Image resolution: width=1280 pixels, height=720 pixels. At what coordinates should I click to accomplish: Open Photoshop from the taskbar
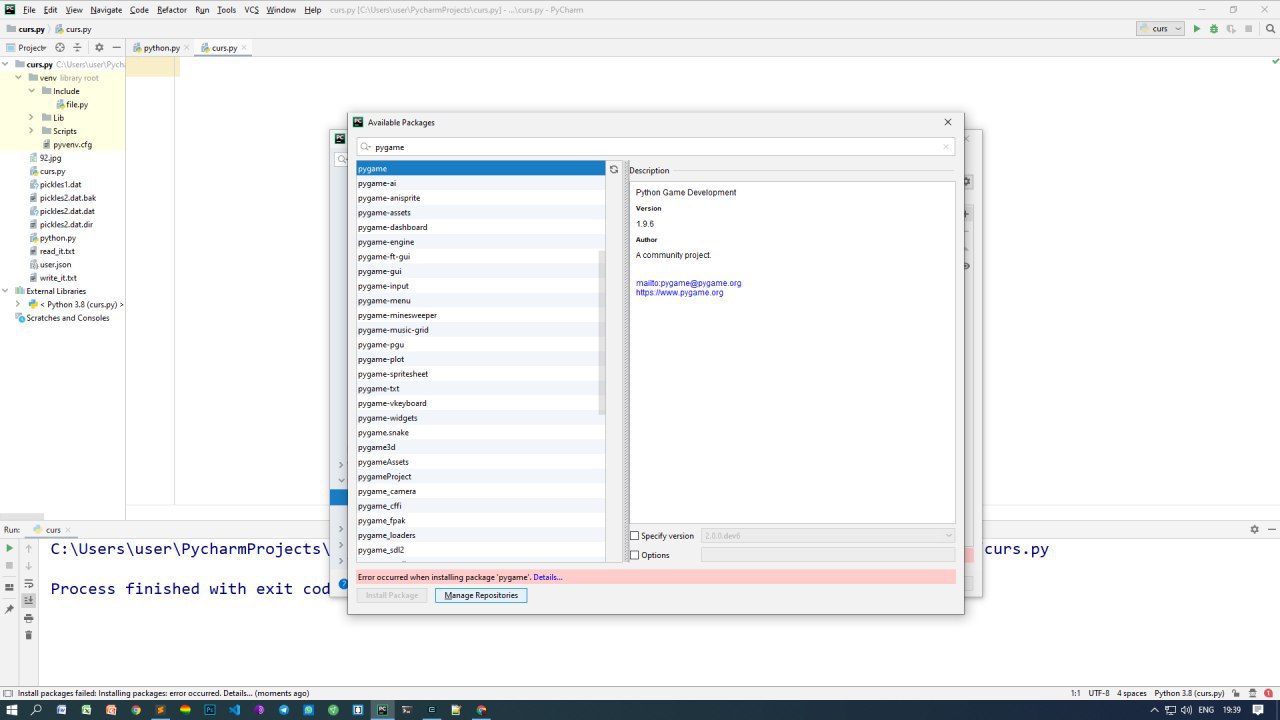[210, 710]
